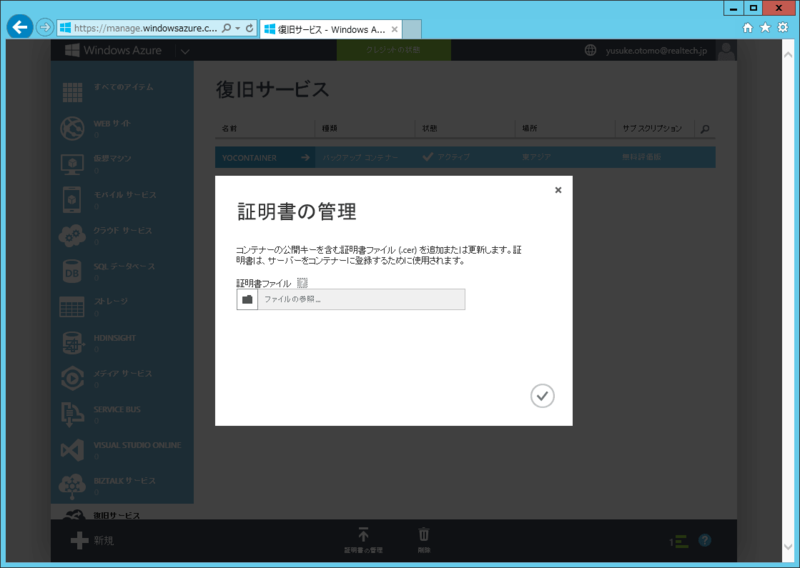Click the 削除 trash button

click(x=424, y=540)
